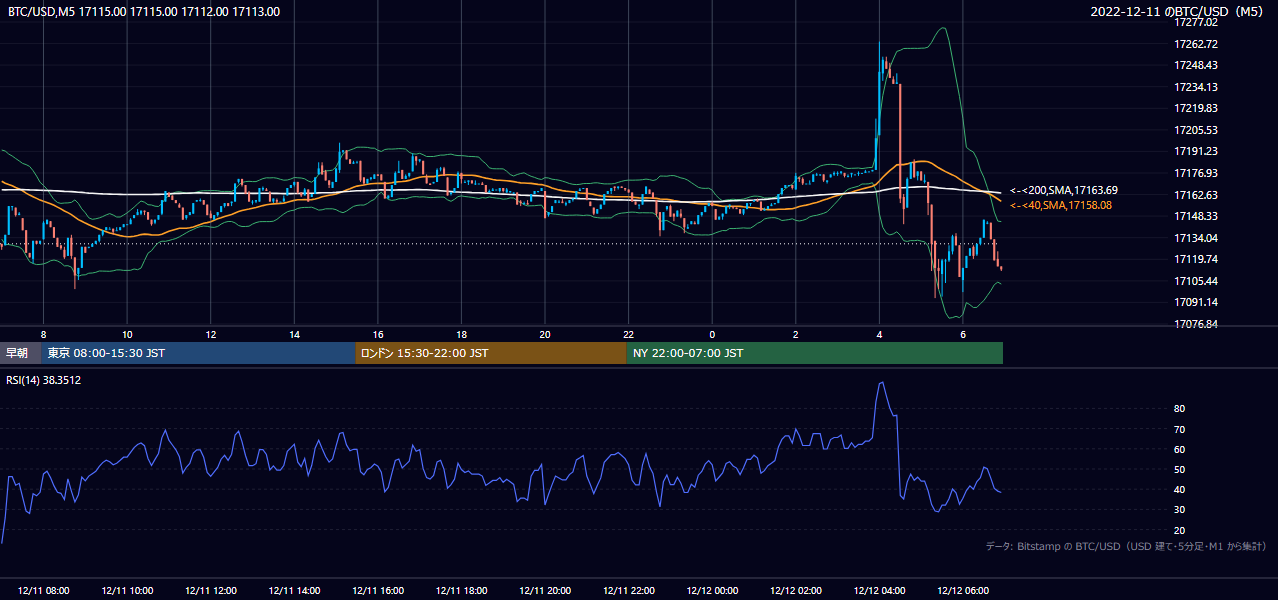Click RSI axis level 60
Image resolution: width=1278 pixels, height=600 pixels.
point(1180,449)
